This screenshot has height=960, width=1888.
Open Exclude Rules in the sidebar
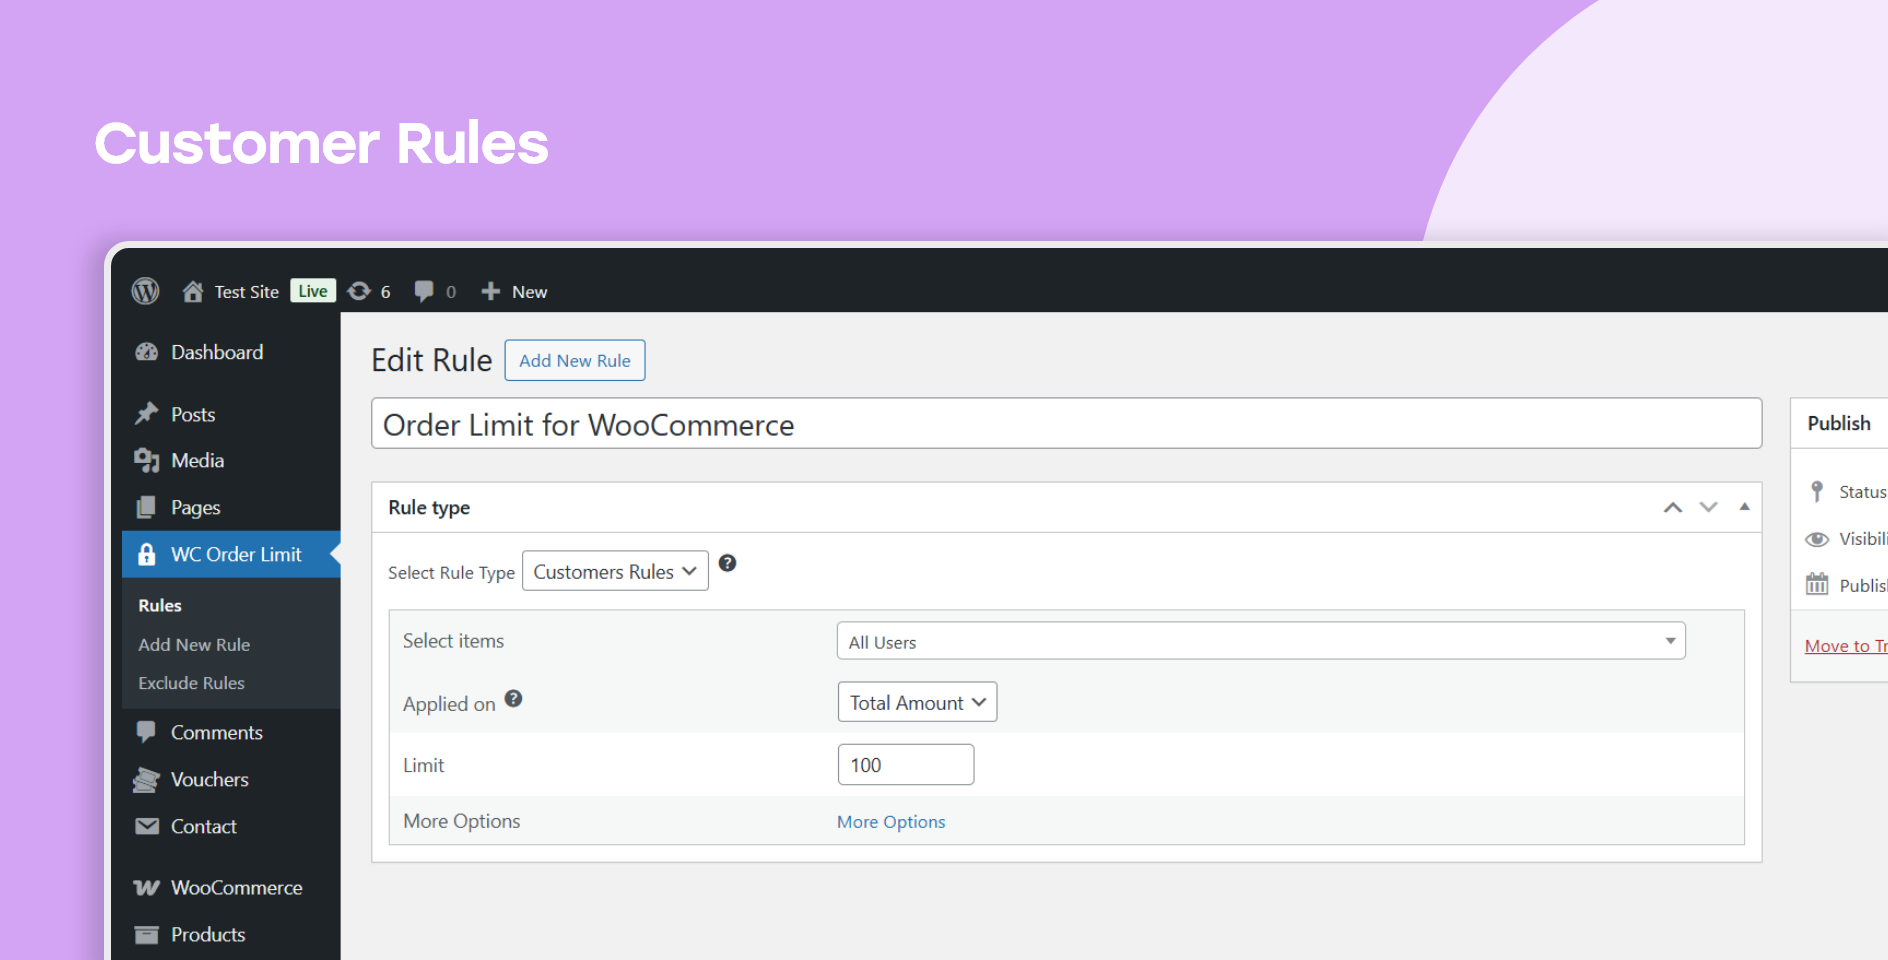[x=191, y=683]
